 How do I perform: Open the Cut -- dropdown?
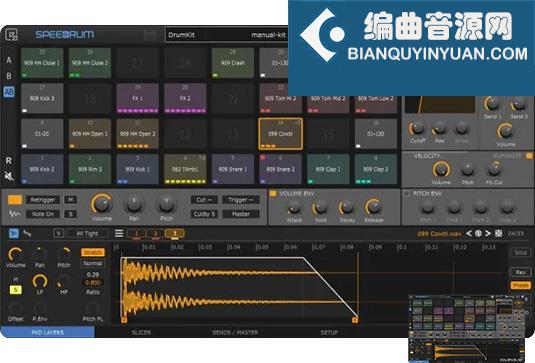[204, 200]
